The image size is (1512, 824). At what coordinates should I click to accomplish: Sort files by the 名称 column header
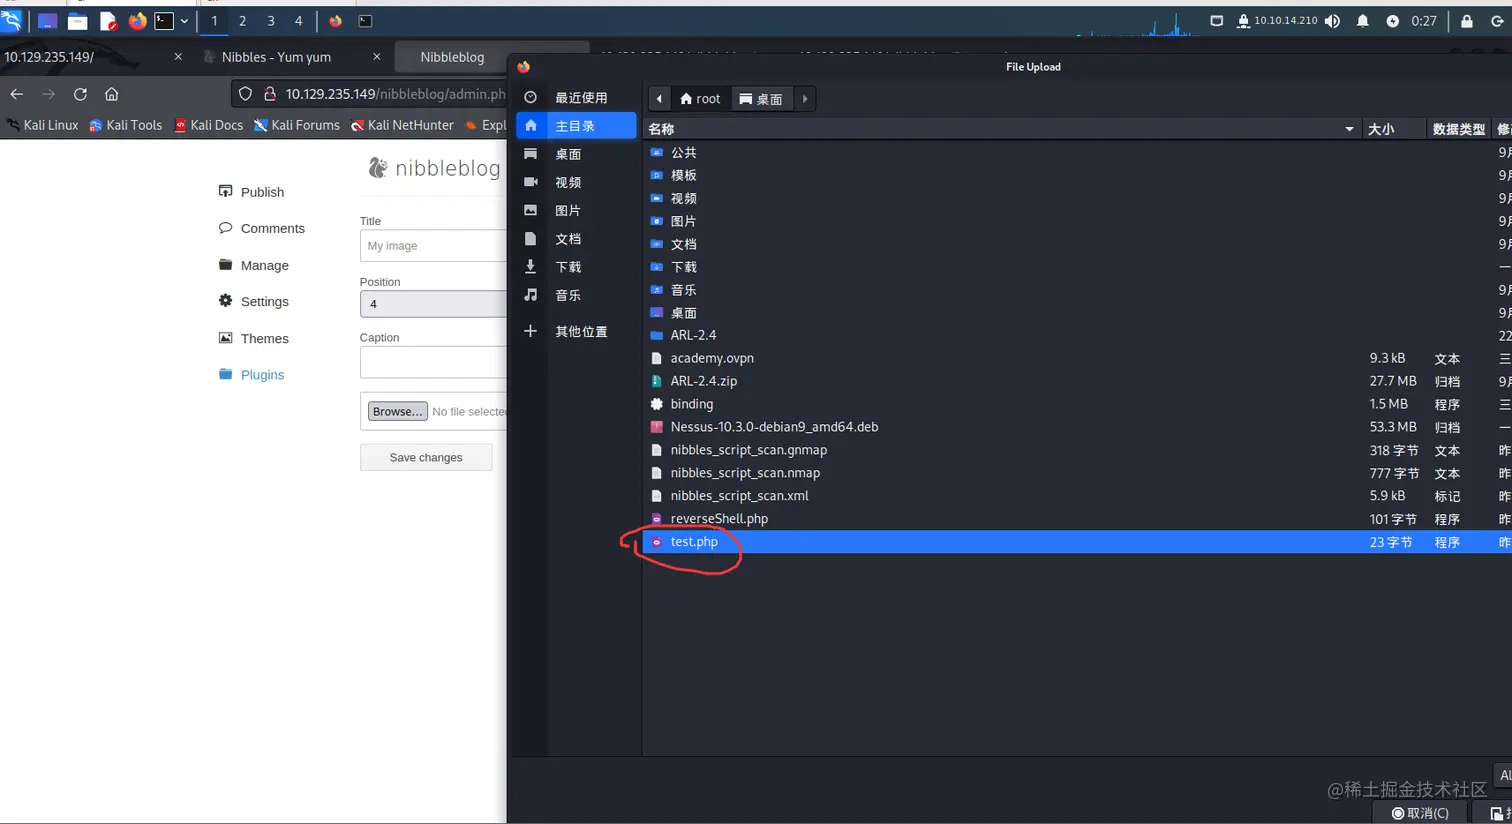click(1000, 129)
